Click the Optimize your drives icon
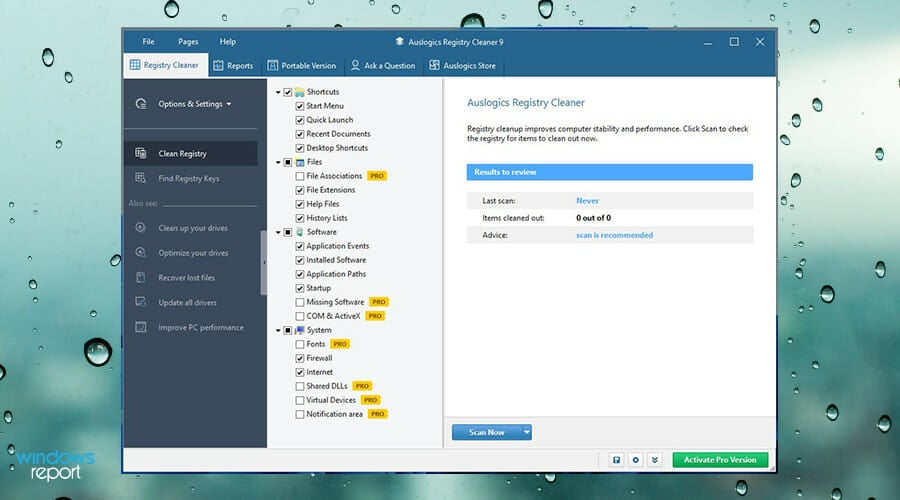The height and width of the screenshot is (500, 900). tap(141, 252)
